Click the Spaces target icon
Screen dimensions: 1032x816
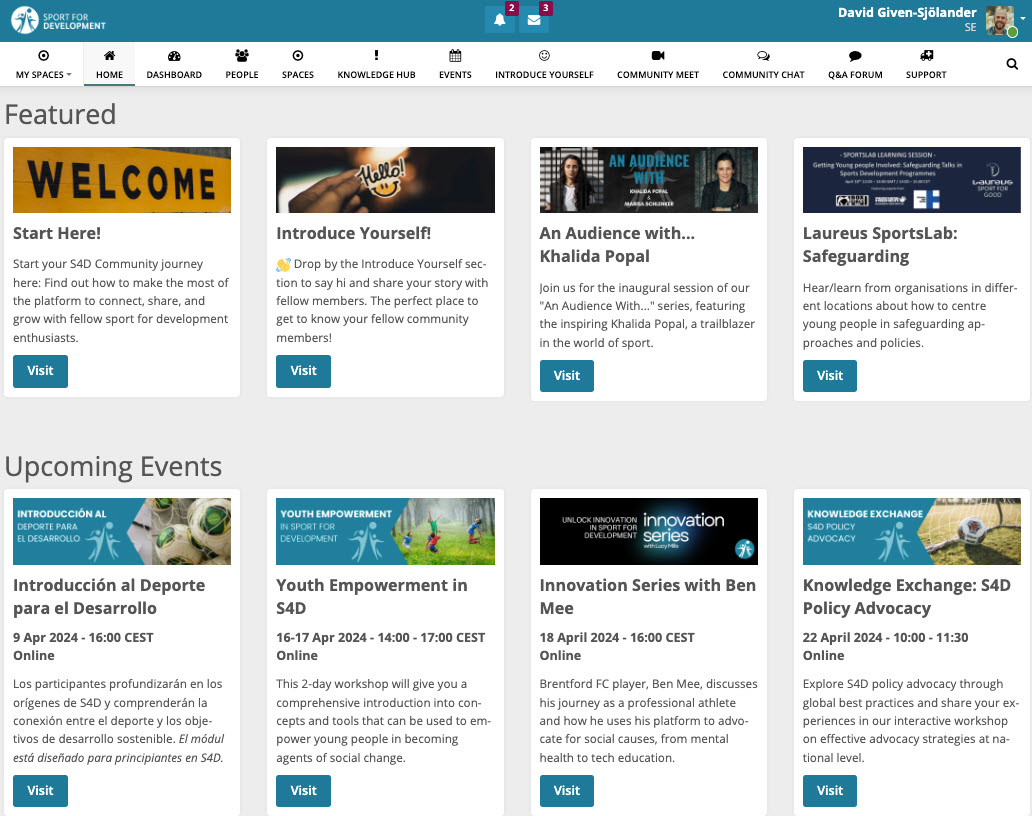(297, 55)
